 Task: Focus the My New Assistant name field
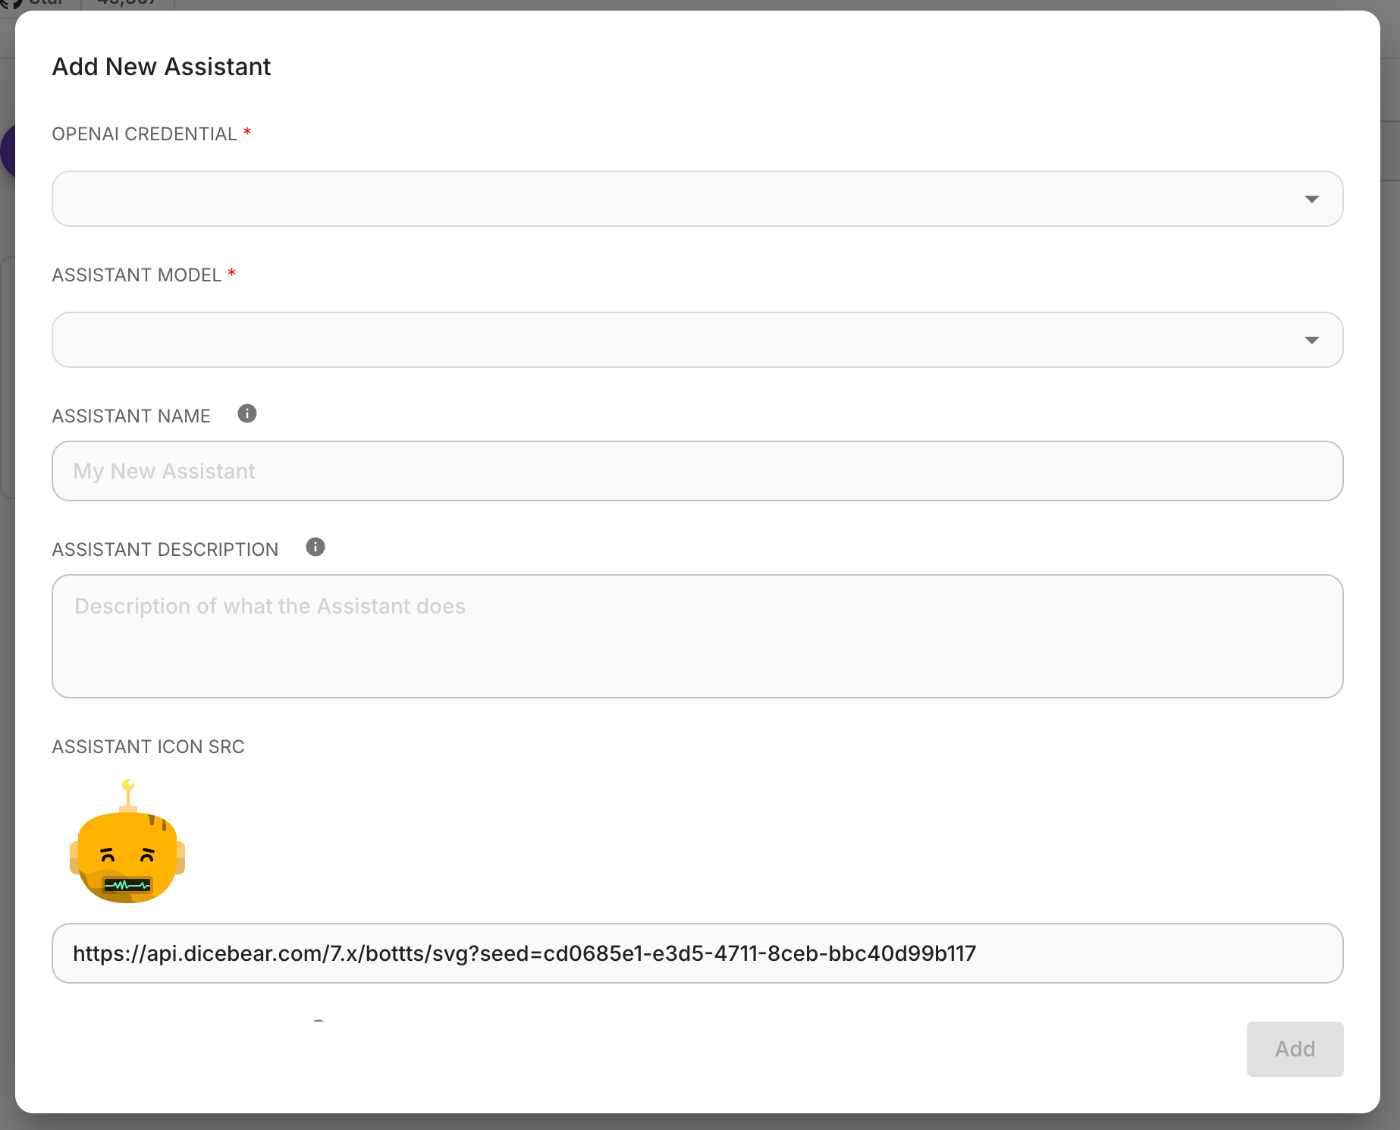pos(697,471)
